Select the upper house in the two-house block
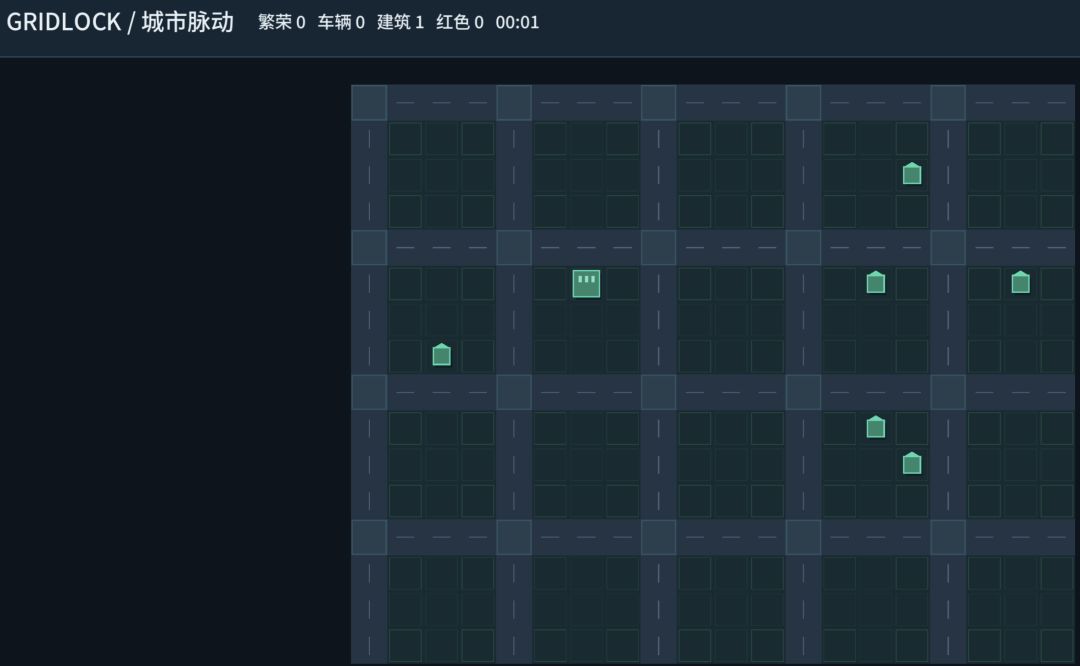 pos(875,427)
